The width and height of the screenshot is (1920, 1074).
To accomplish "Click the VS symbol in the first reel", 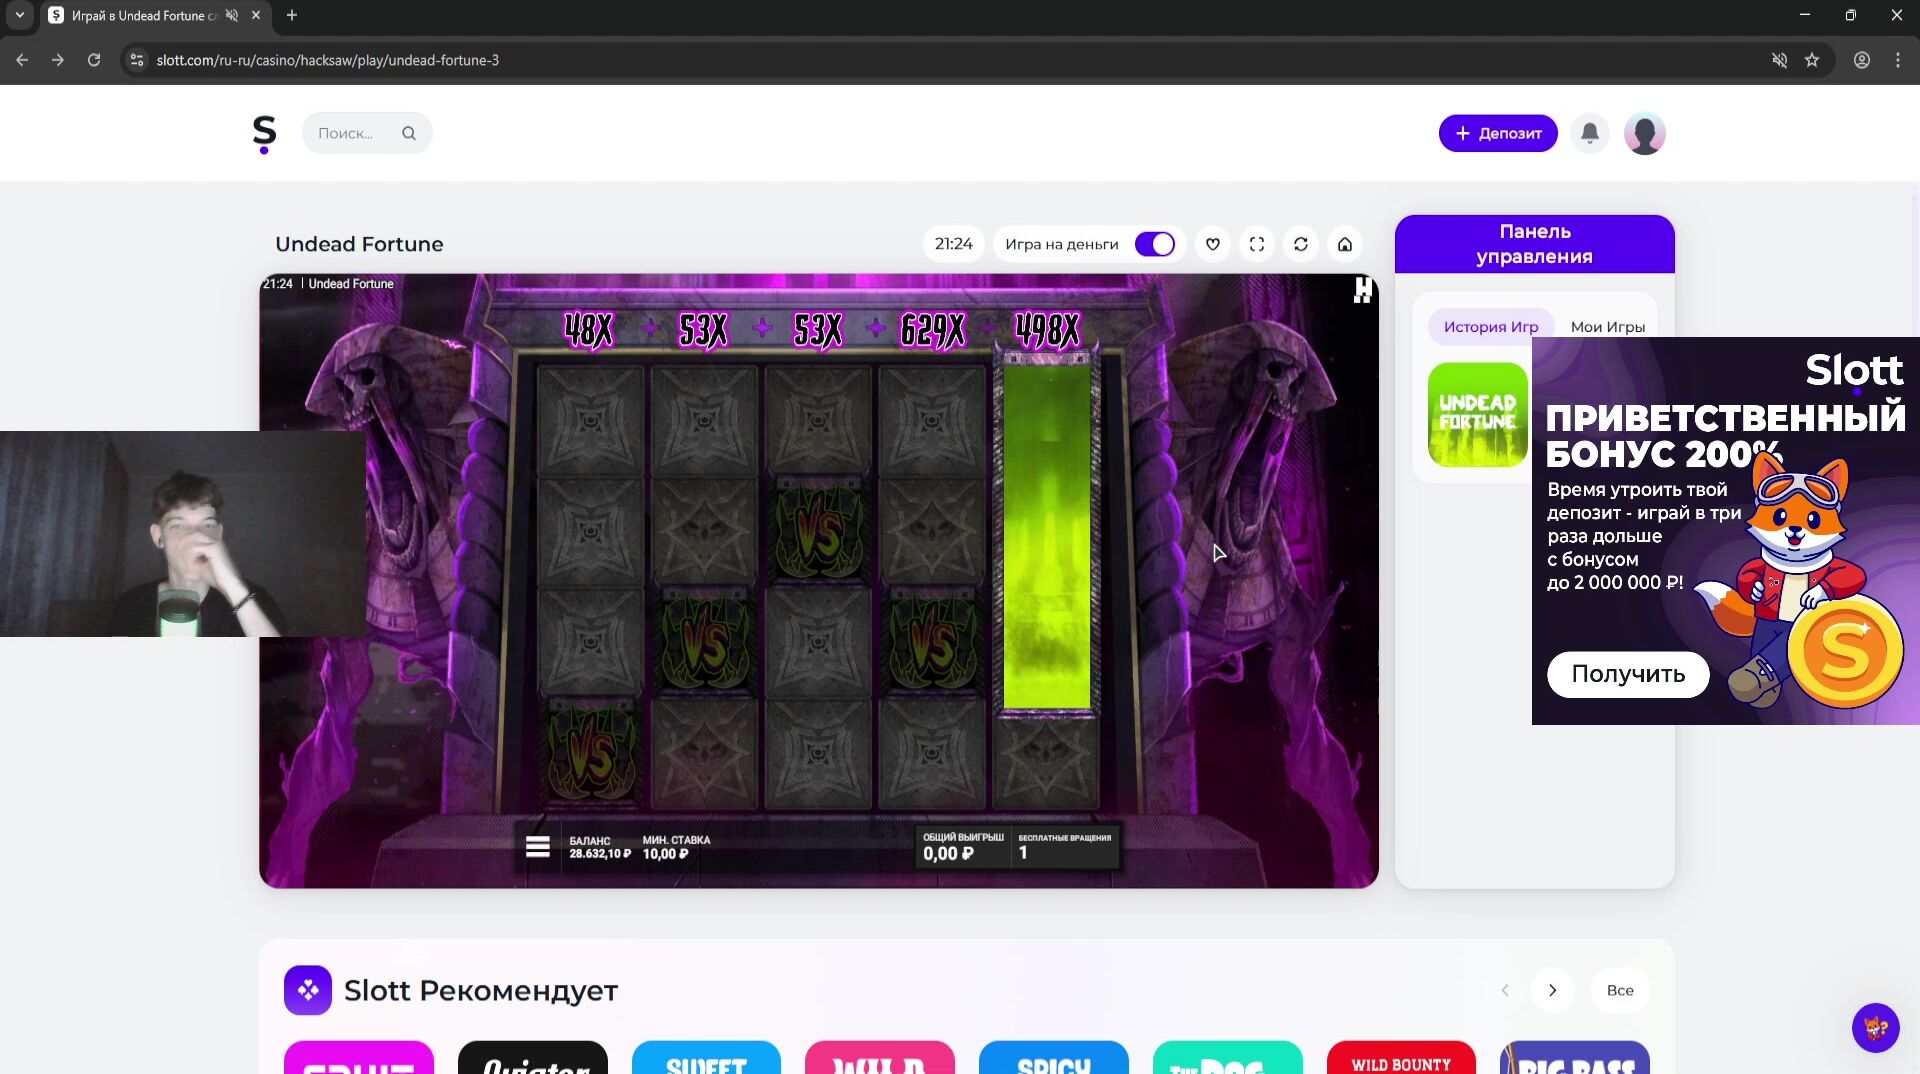I will [x=591, y=755].
